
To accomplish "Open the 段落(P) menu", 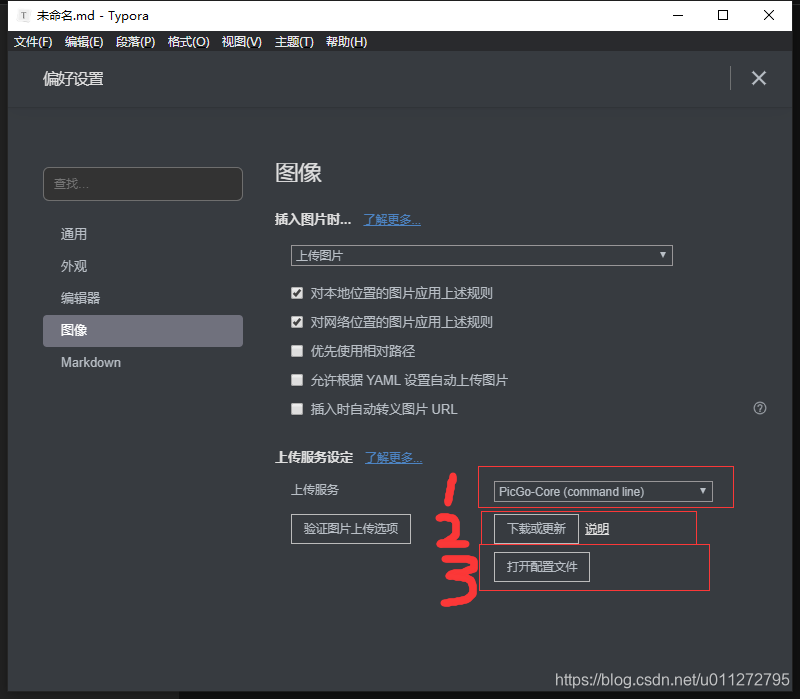I will [135, 42].
